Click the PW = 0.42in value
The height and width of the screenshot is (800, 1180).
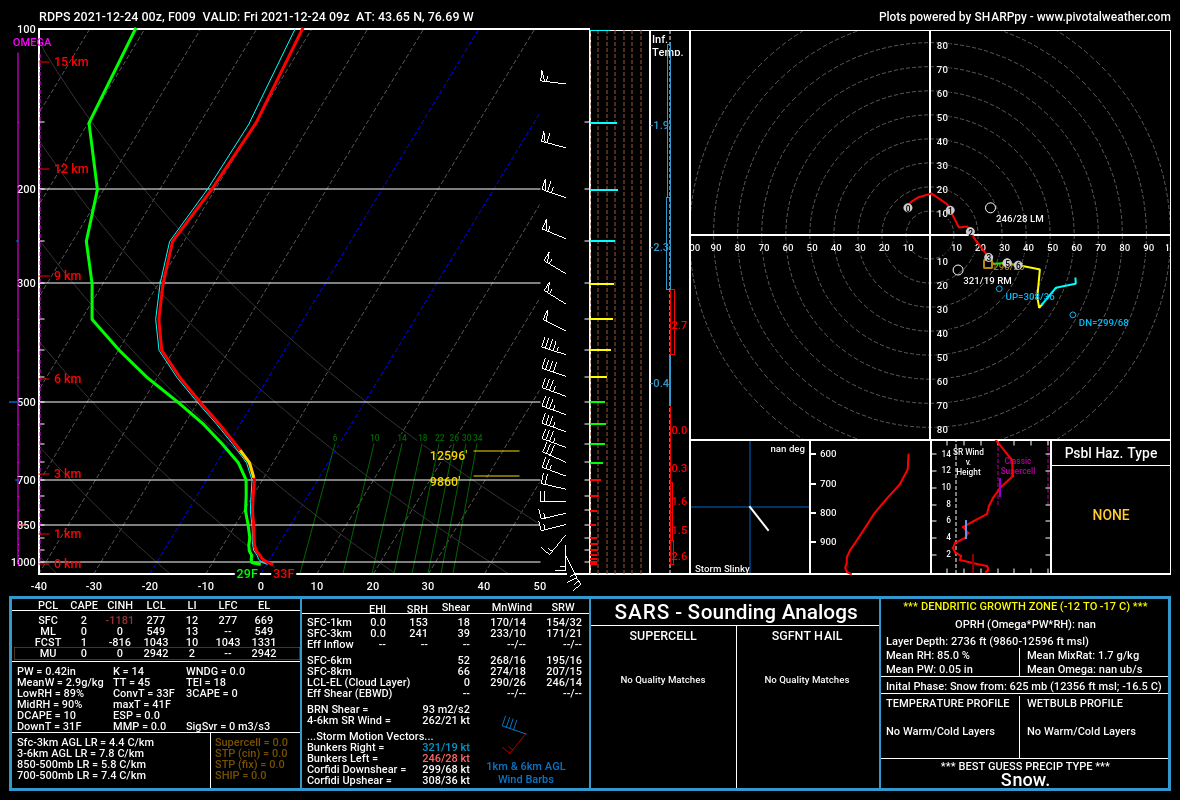46,671
